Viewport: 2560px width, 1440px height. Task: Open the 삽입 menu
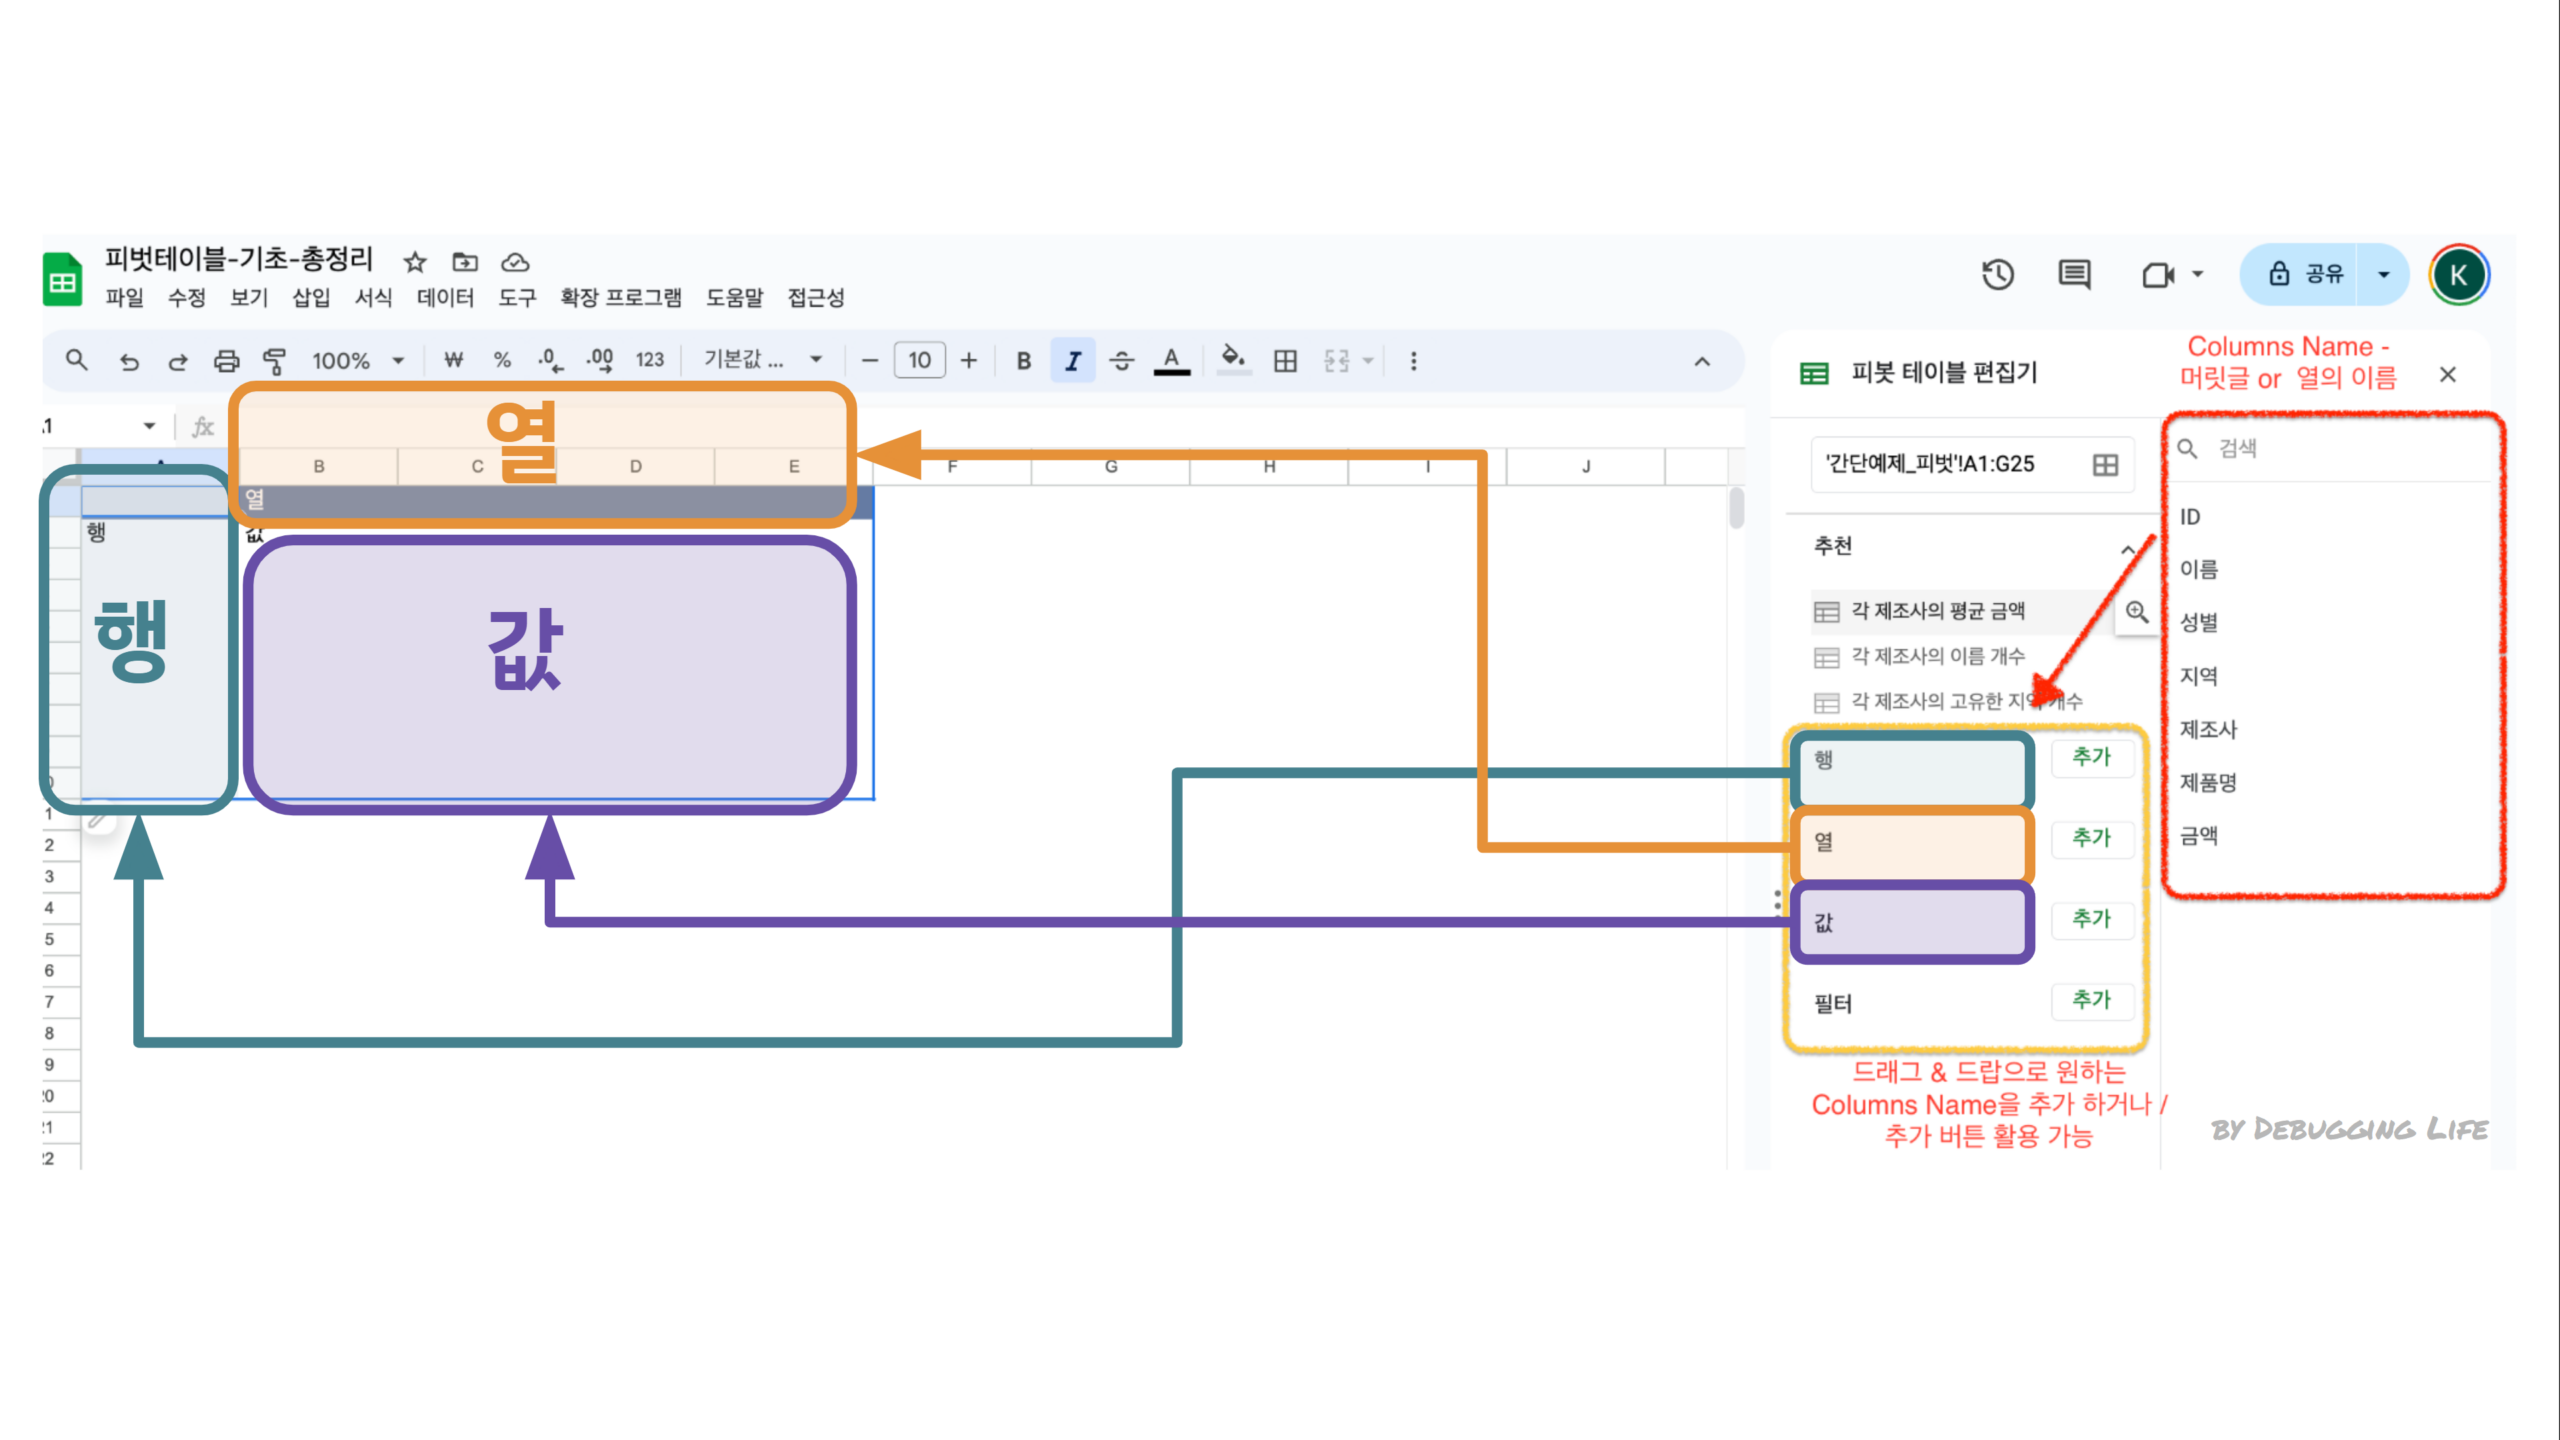[311, 298]
